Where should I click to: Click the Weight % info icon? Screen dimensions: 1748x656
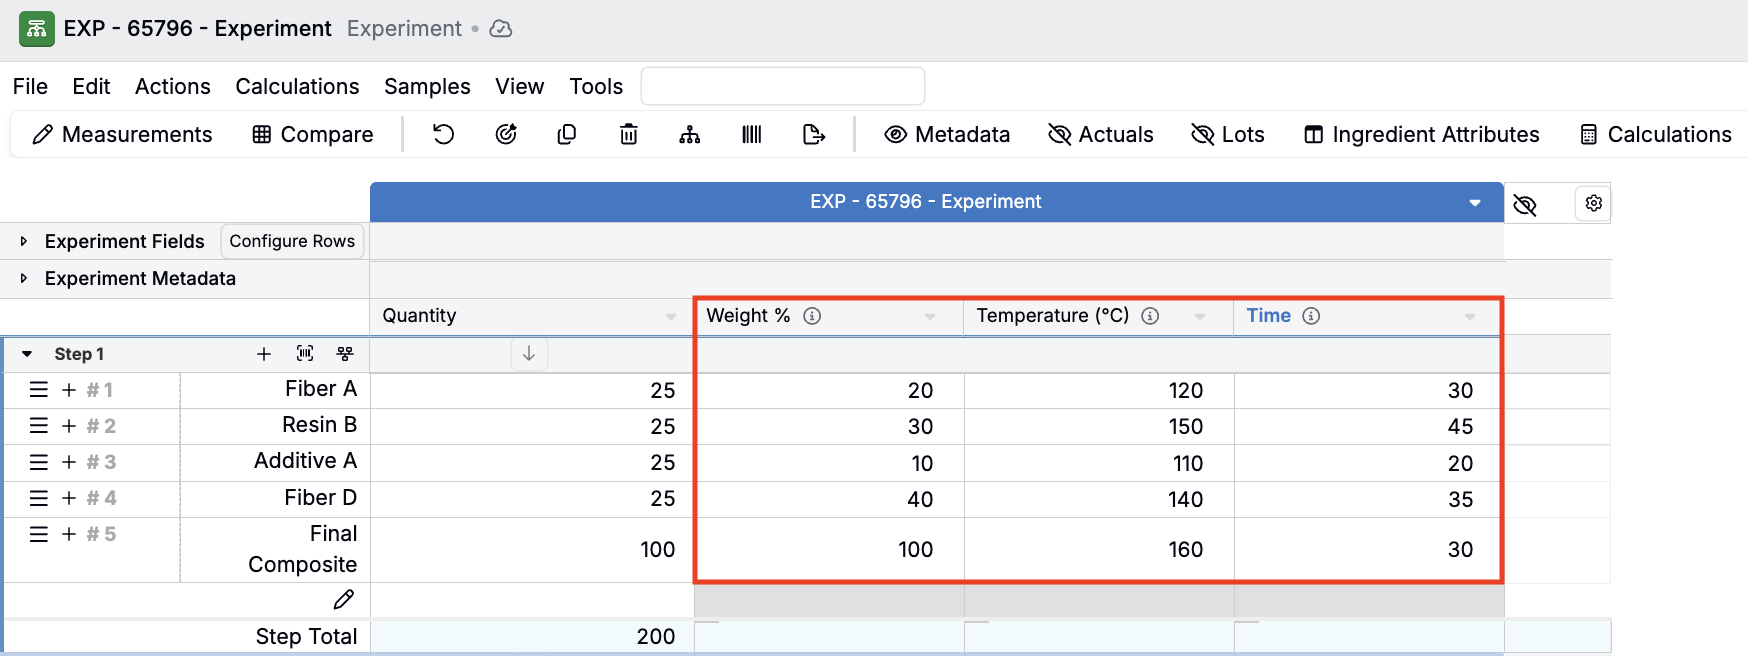click(x=812, y=316)
